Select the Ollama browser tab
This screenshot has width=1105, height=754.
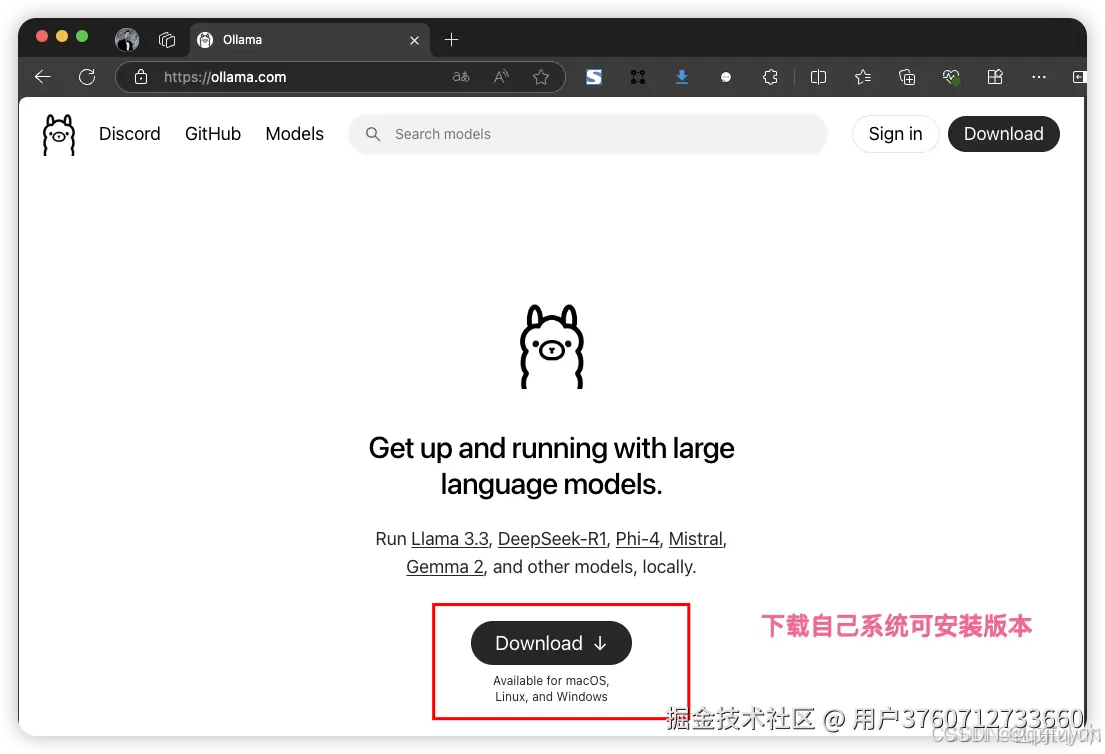pyautogui.click(x=309, y=39)
